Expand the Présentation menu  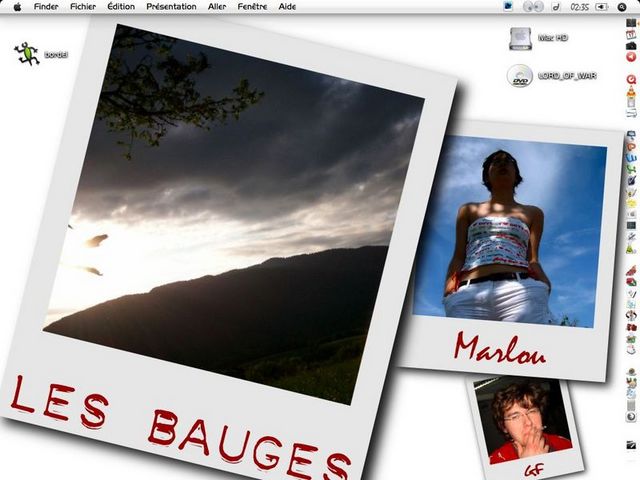(x=171, y=6)
